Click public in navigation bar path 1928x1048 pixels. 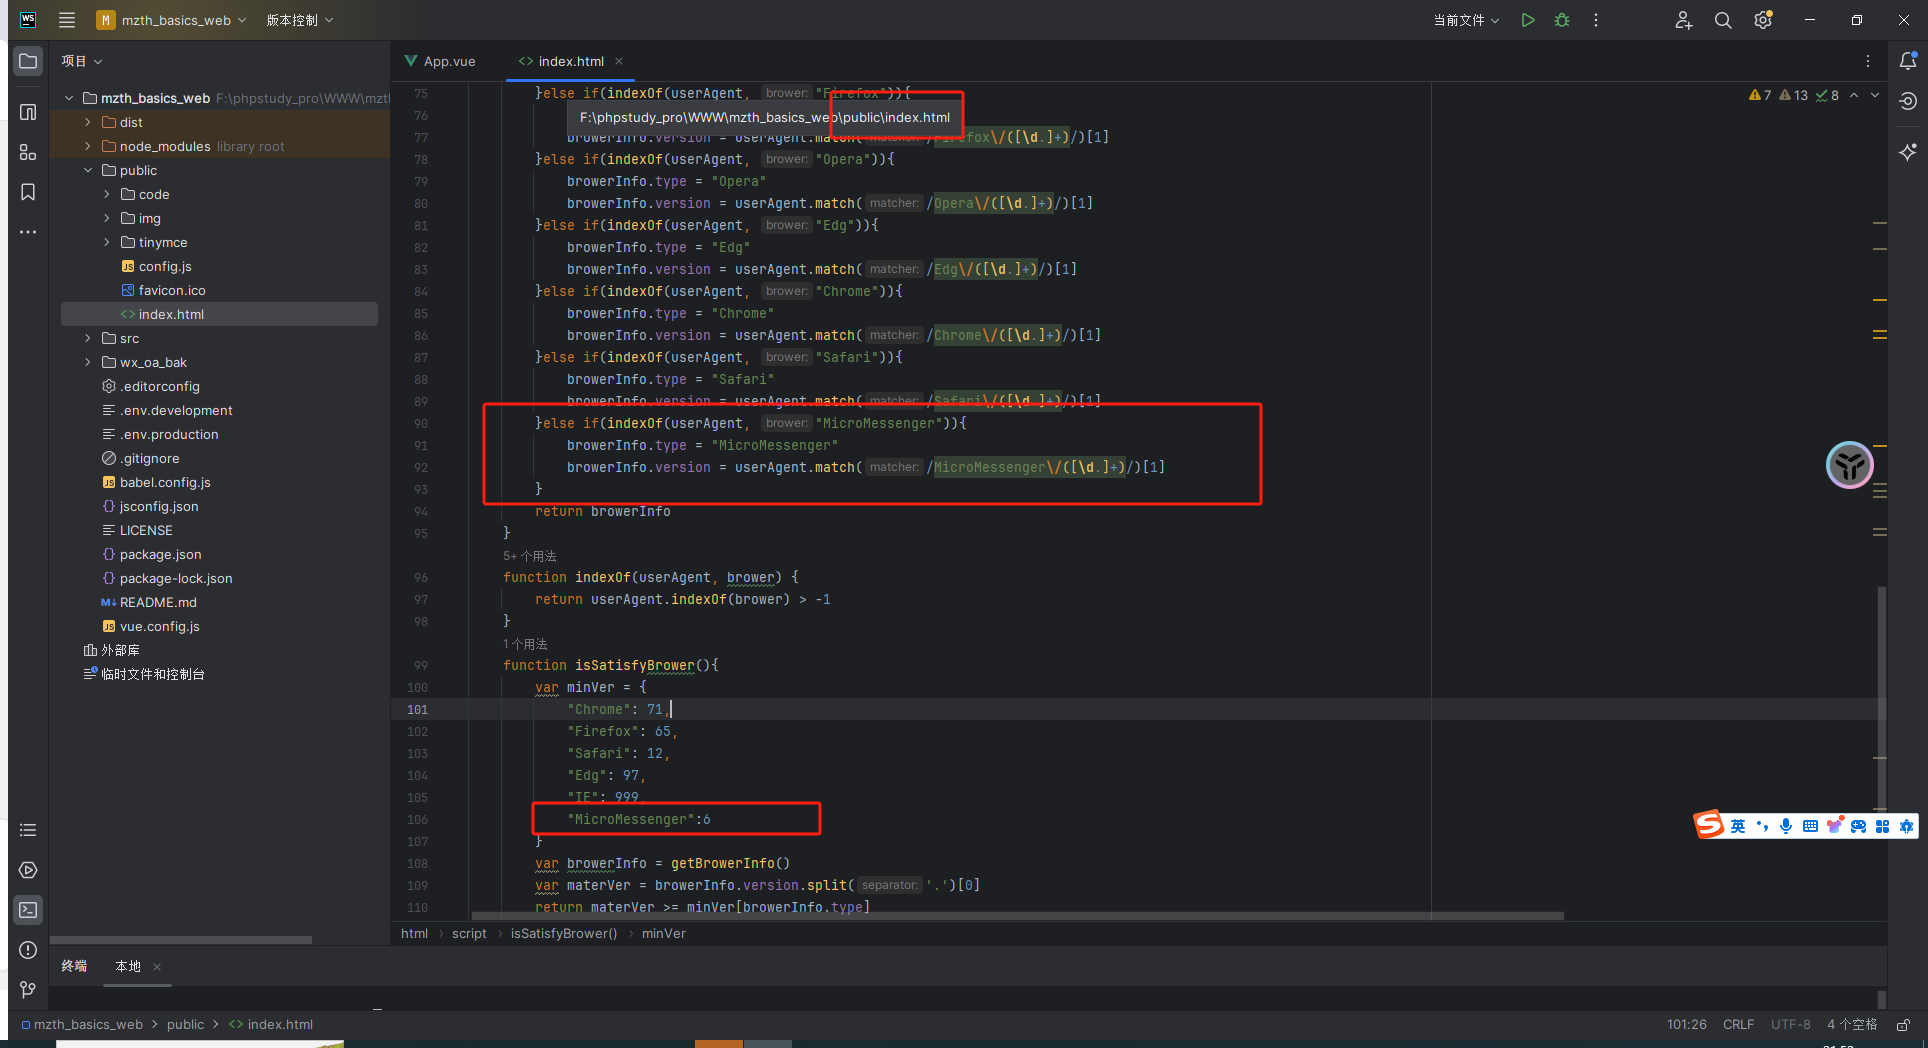tap(185, 1025)
